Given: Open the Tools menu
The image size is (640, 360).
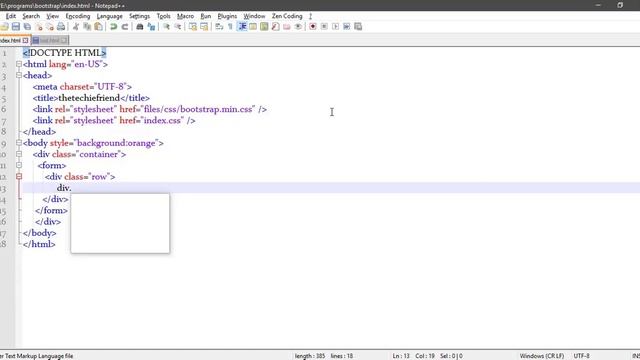Looking at the screenshot, I should (x=163, y=16).
